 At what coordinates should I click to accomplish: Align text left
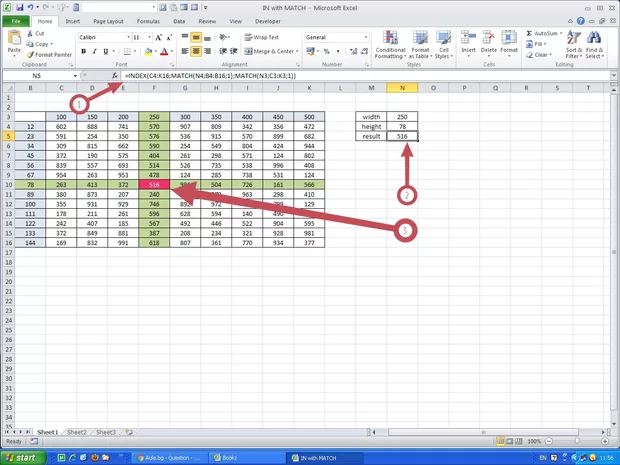[x=185, y=51]
